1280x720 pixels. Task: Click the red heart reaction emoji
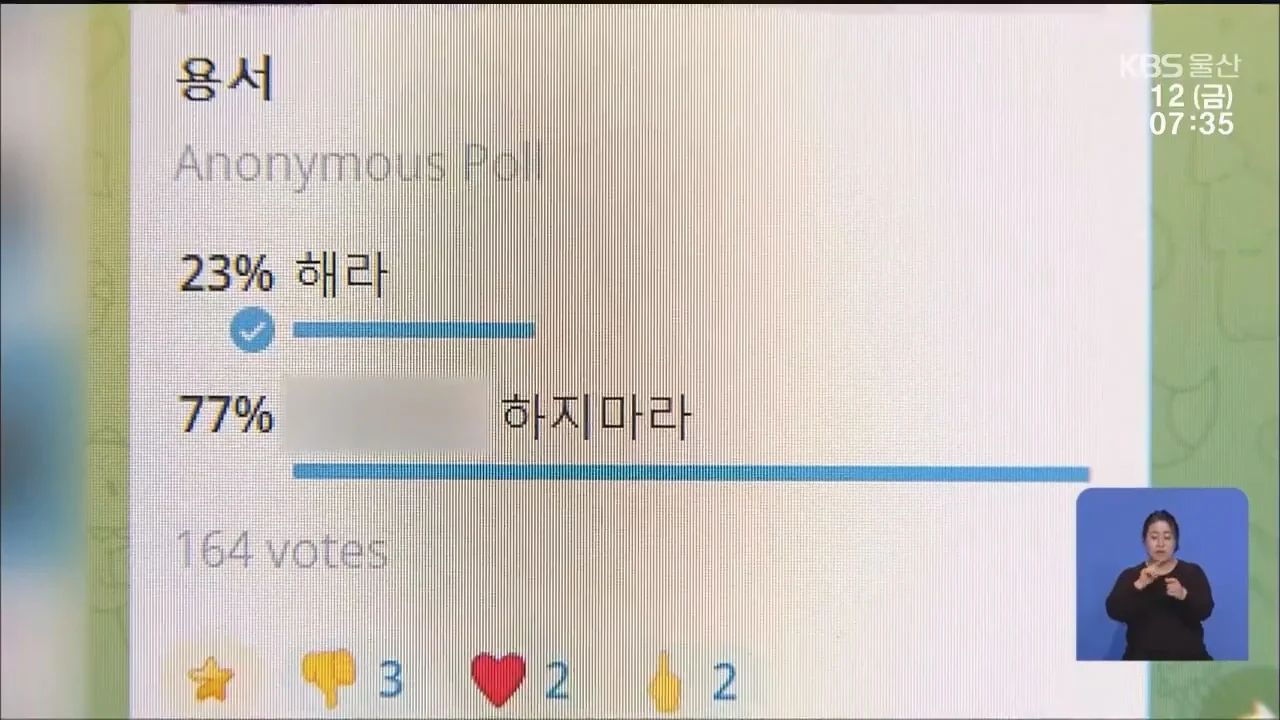click(x=498, y=679)
